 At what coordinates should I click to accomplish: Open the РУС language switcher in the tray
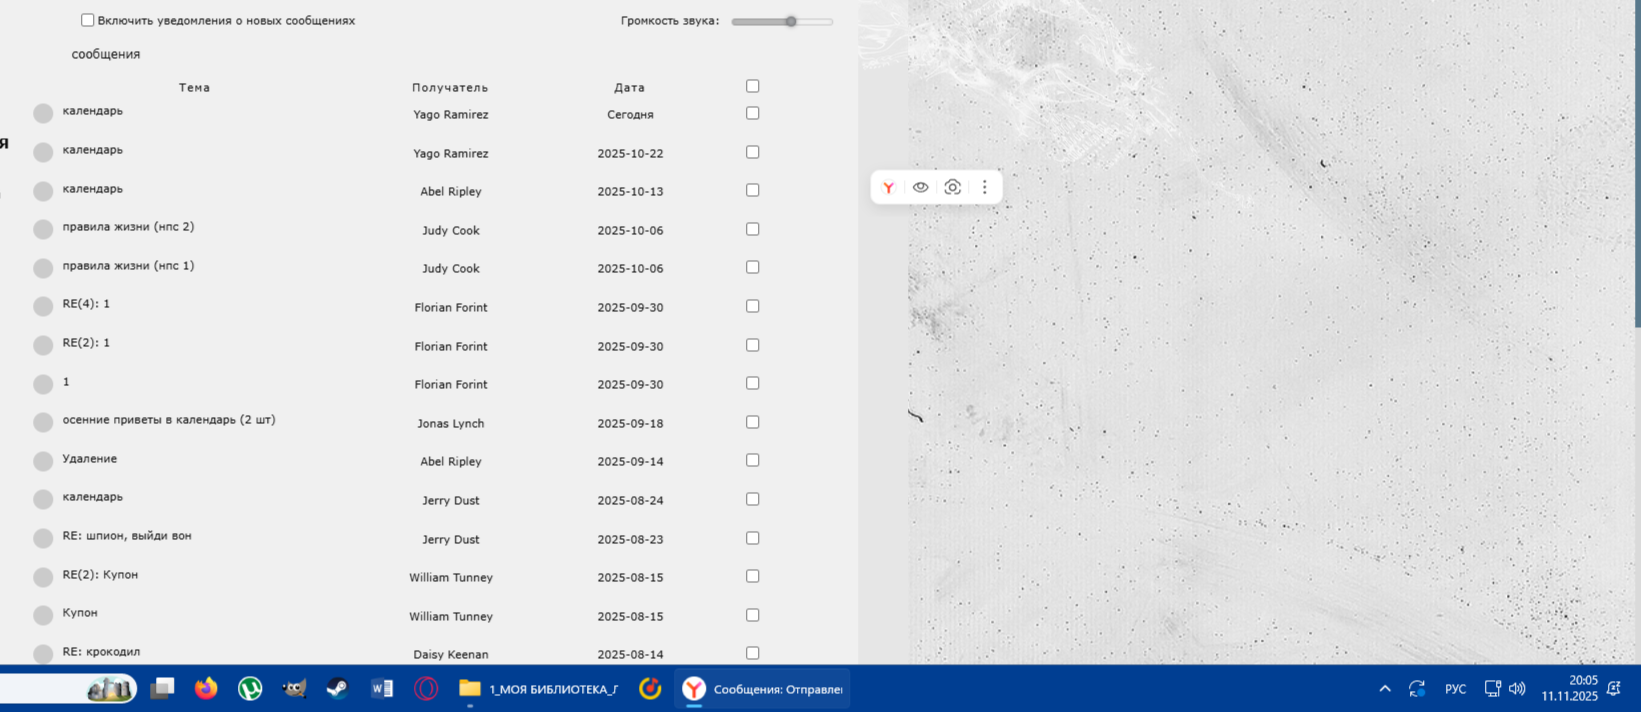(x=1455, y=689)
